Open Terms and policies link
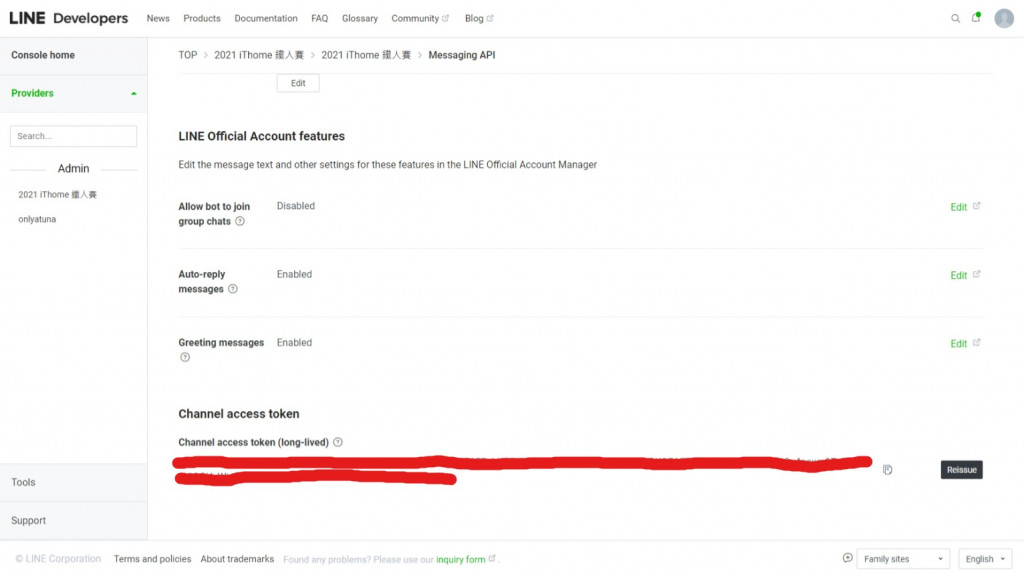1024x576 pixels. [x=152, y=559]
